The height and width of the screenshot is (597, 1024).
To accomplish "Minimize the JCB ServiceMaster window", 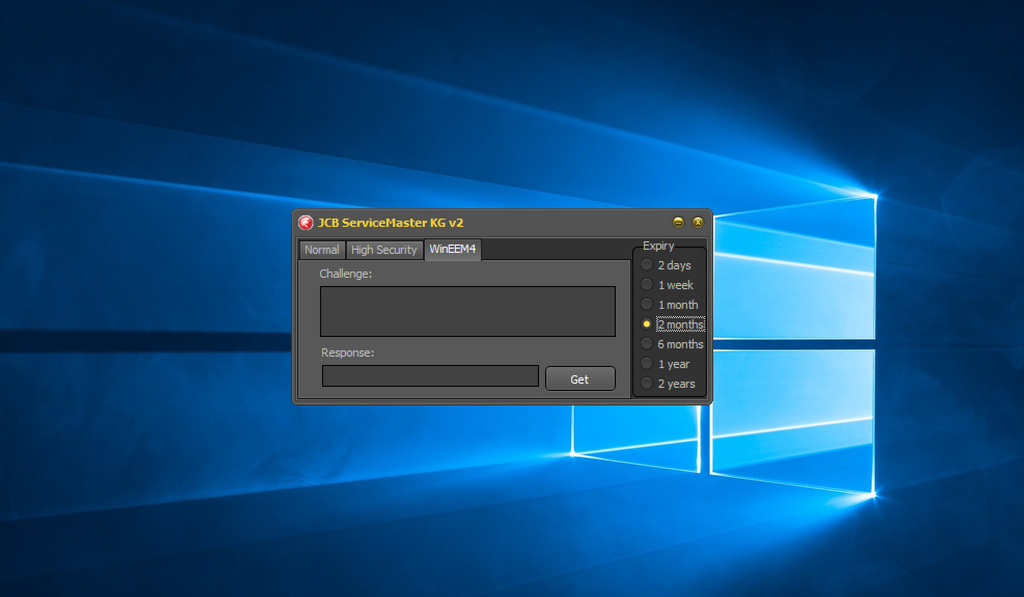I will (678, 222).
